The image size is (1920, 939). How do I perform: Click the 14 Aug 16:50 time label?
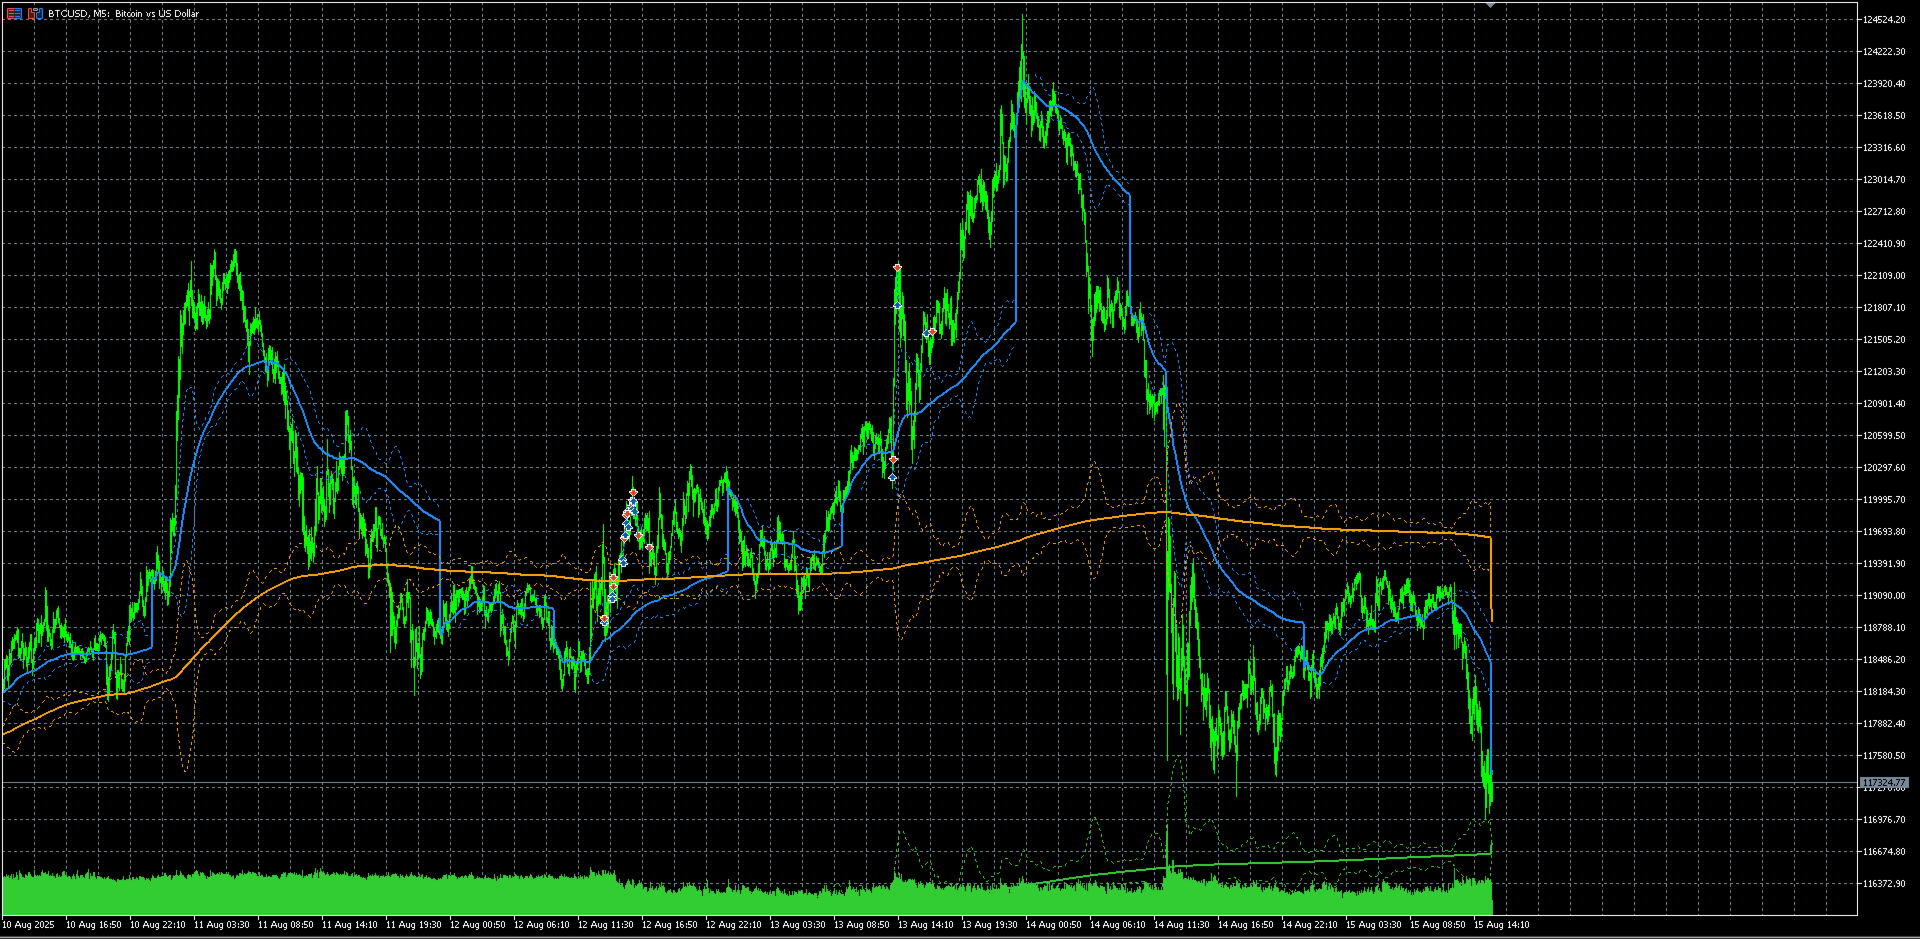click(x=1246, y=925)
